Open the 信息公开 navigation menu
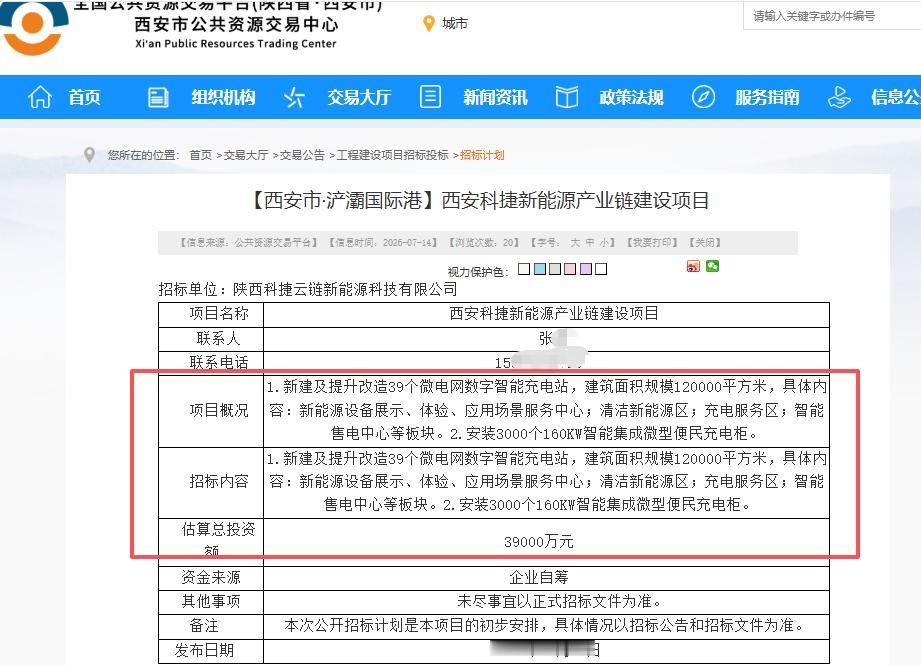The image size is (921, 666). (896, 97)
